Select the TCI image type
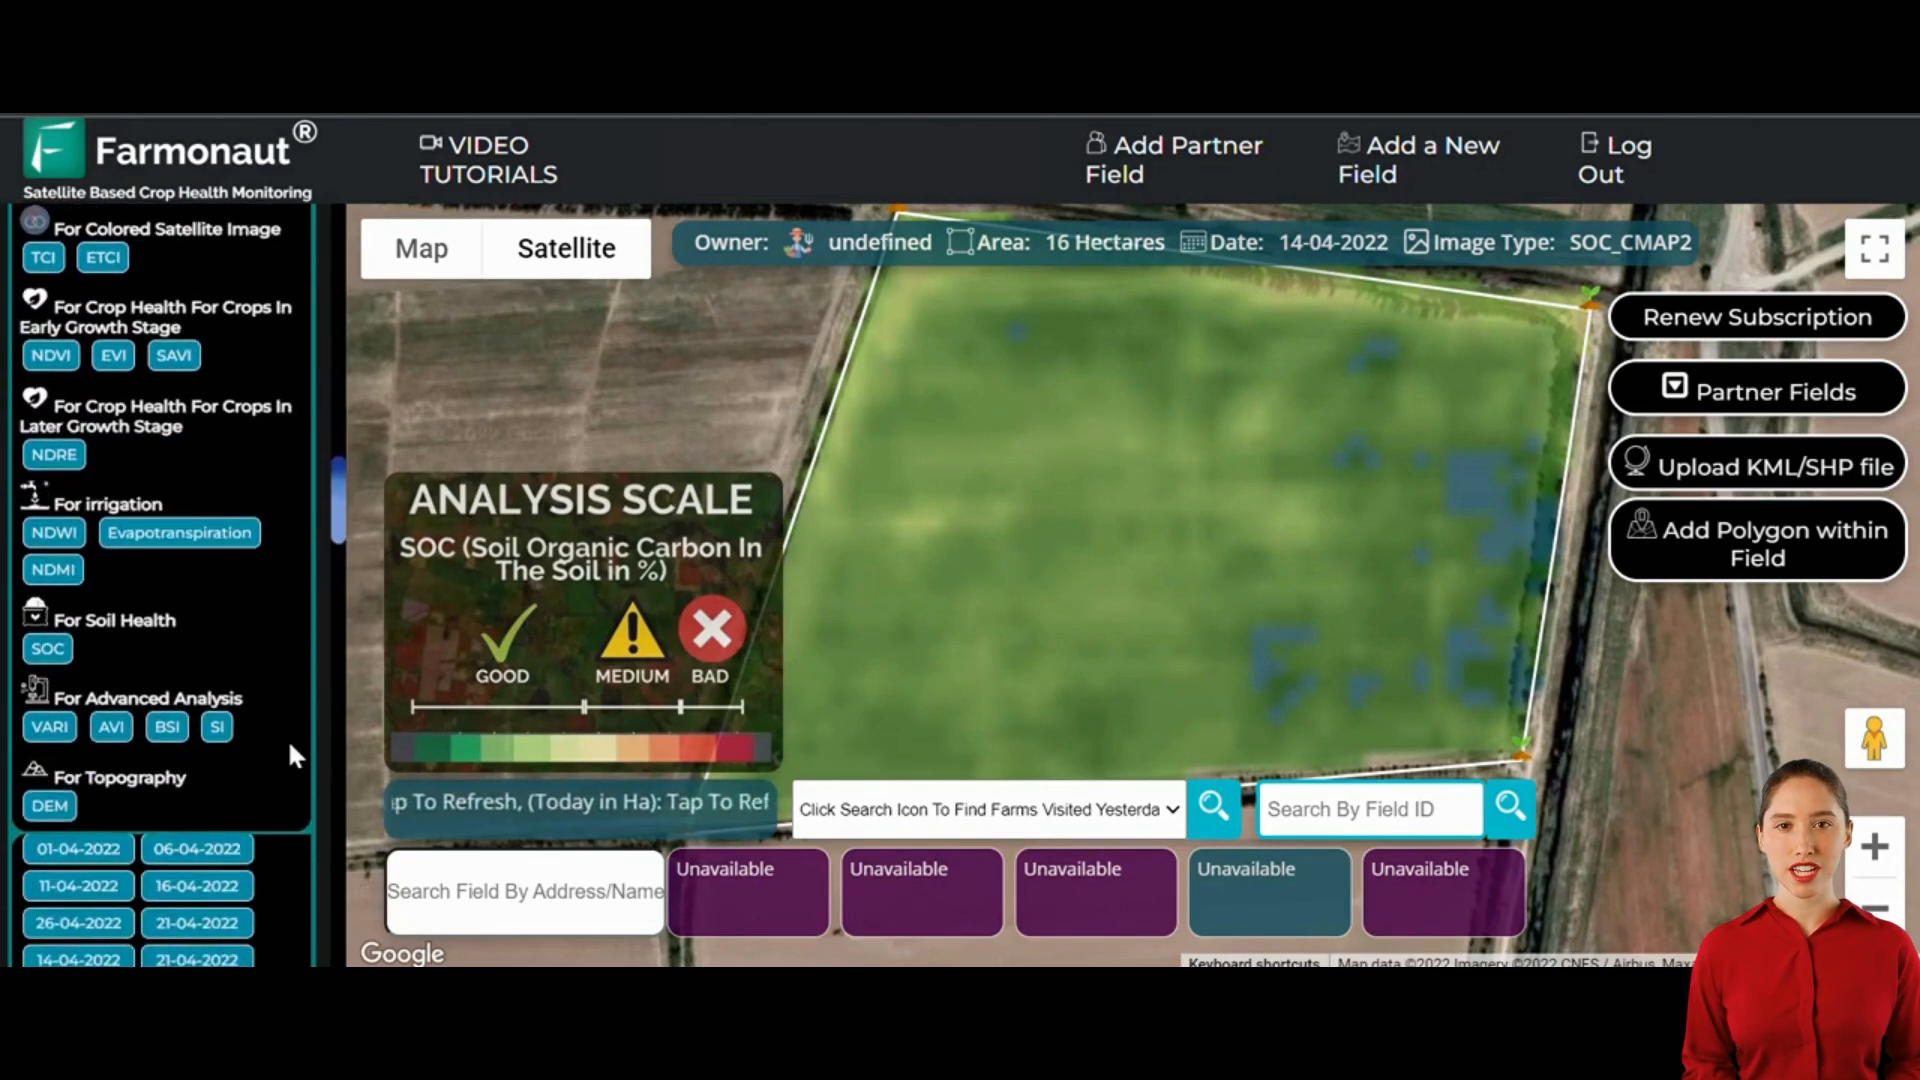Image resolution: width=1920 pixels, height=1080 pixels. click(x=43, y=257)
